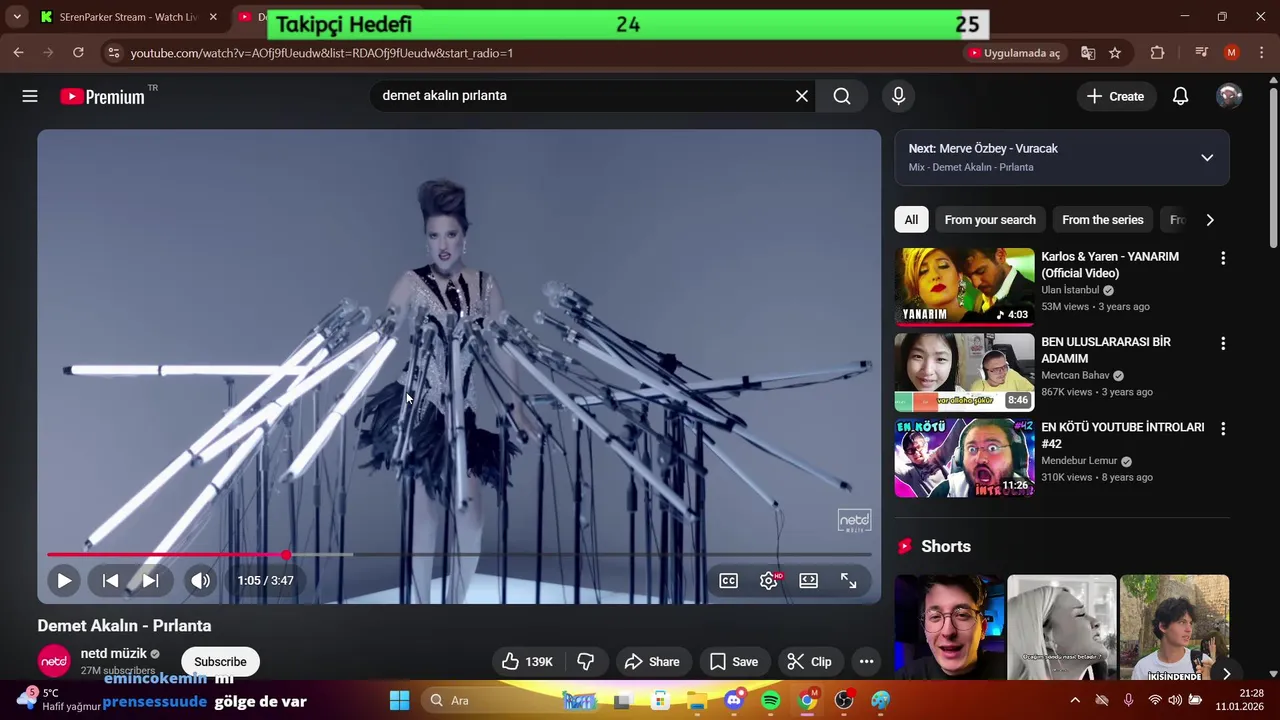Skip to the next video

[150, 580]
